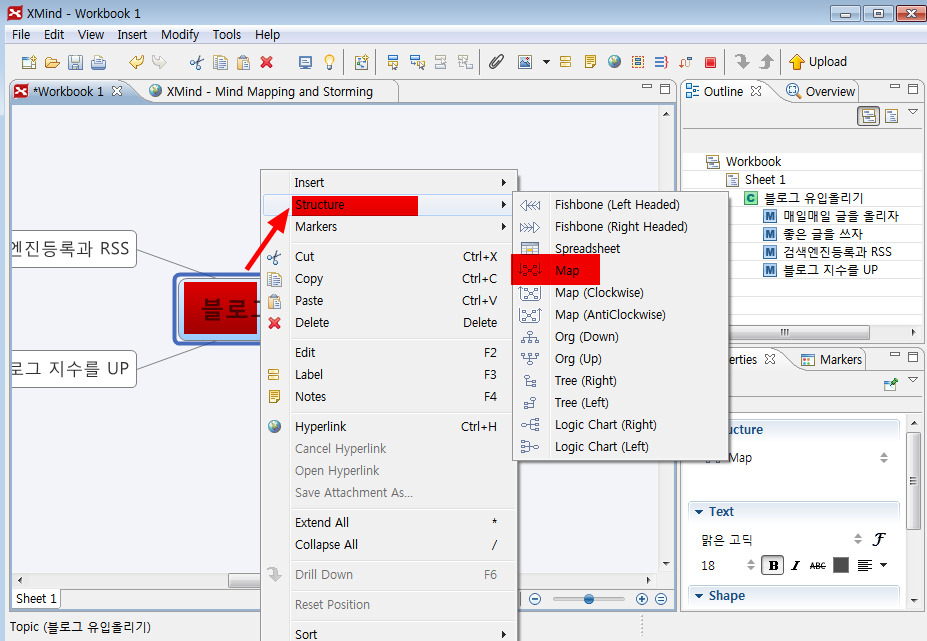Click the paperclip Attachment toolbar icon
Screen dimensions: 927x641
click(x=496, y=62)
